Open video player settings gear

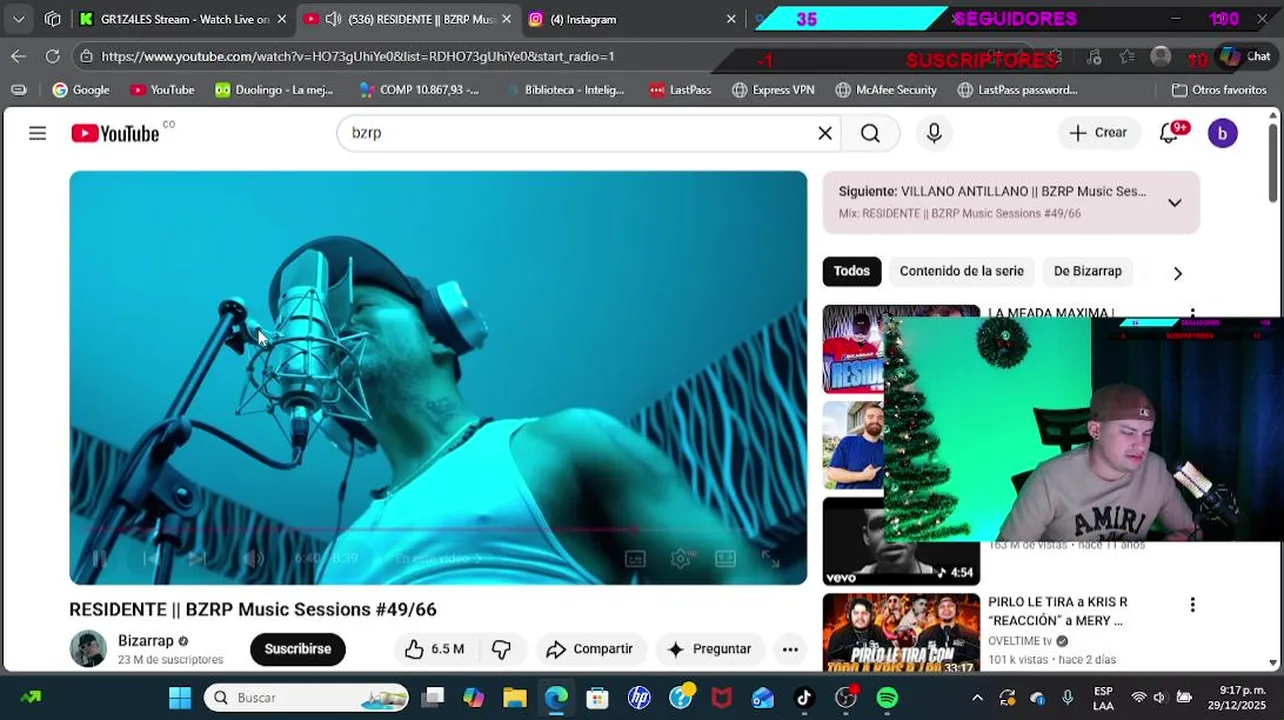[x=681, y=559]
